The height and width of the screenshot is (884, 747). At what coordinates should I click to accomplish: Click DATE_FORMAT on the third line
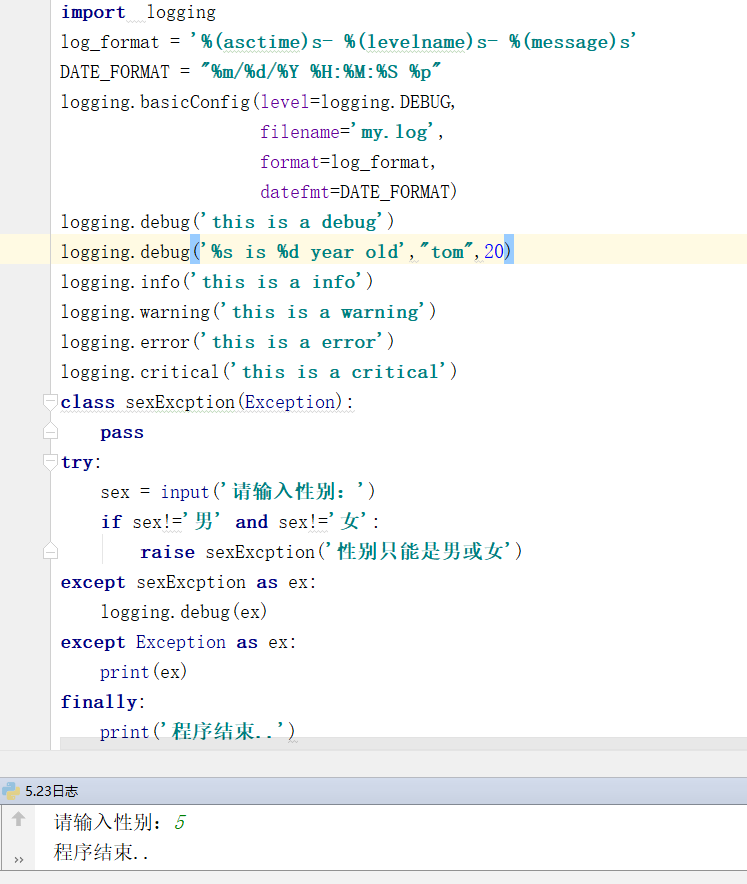(114, 72)
